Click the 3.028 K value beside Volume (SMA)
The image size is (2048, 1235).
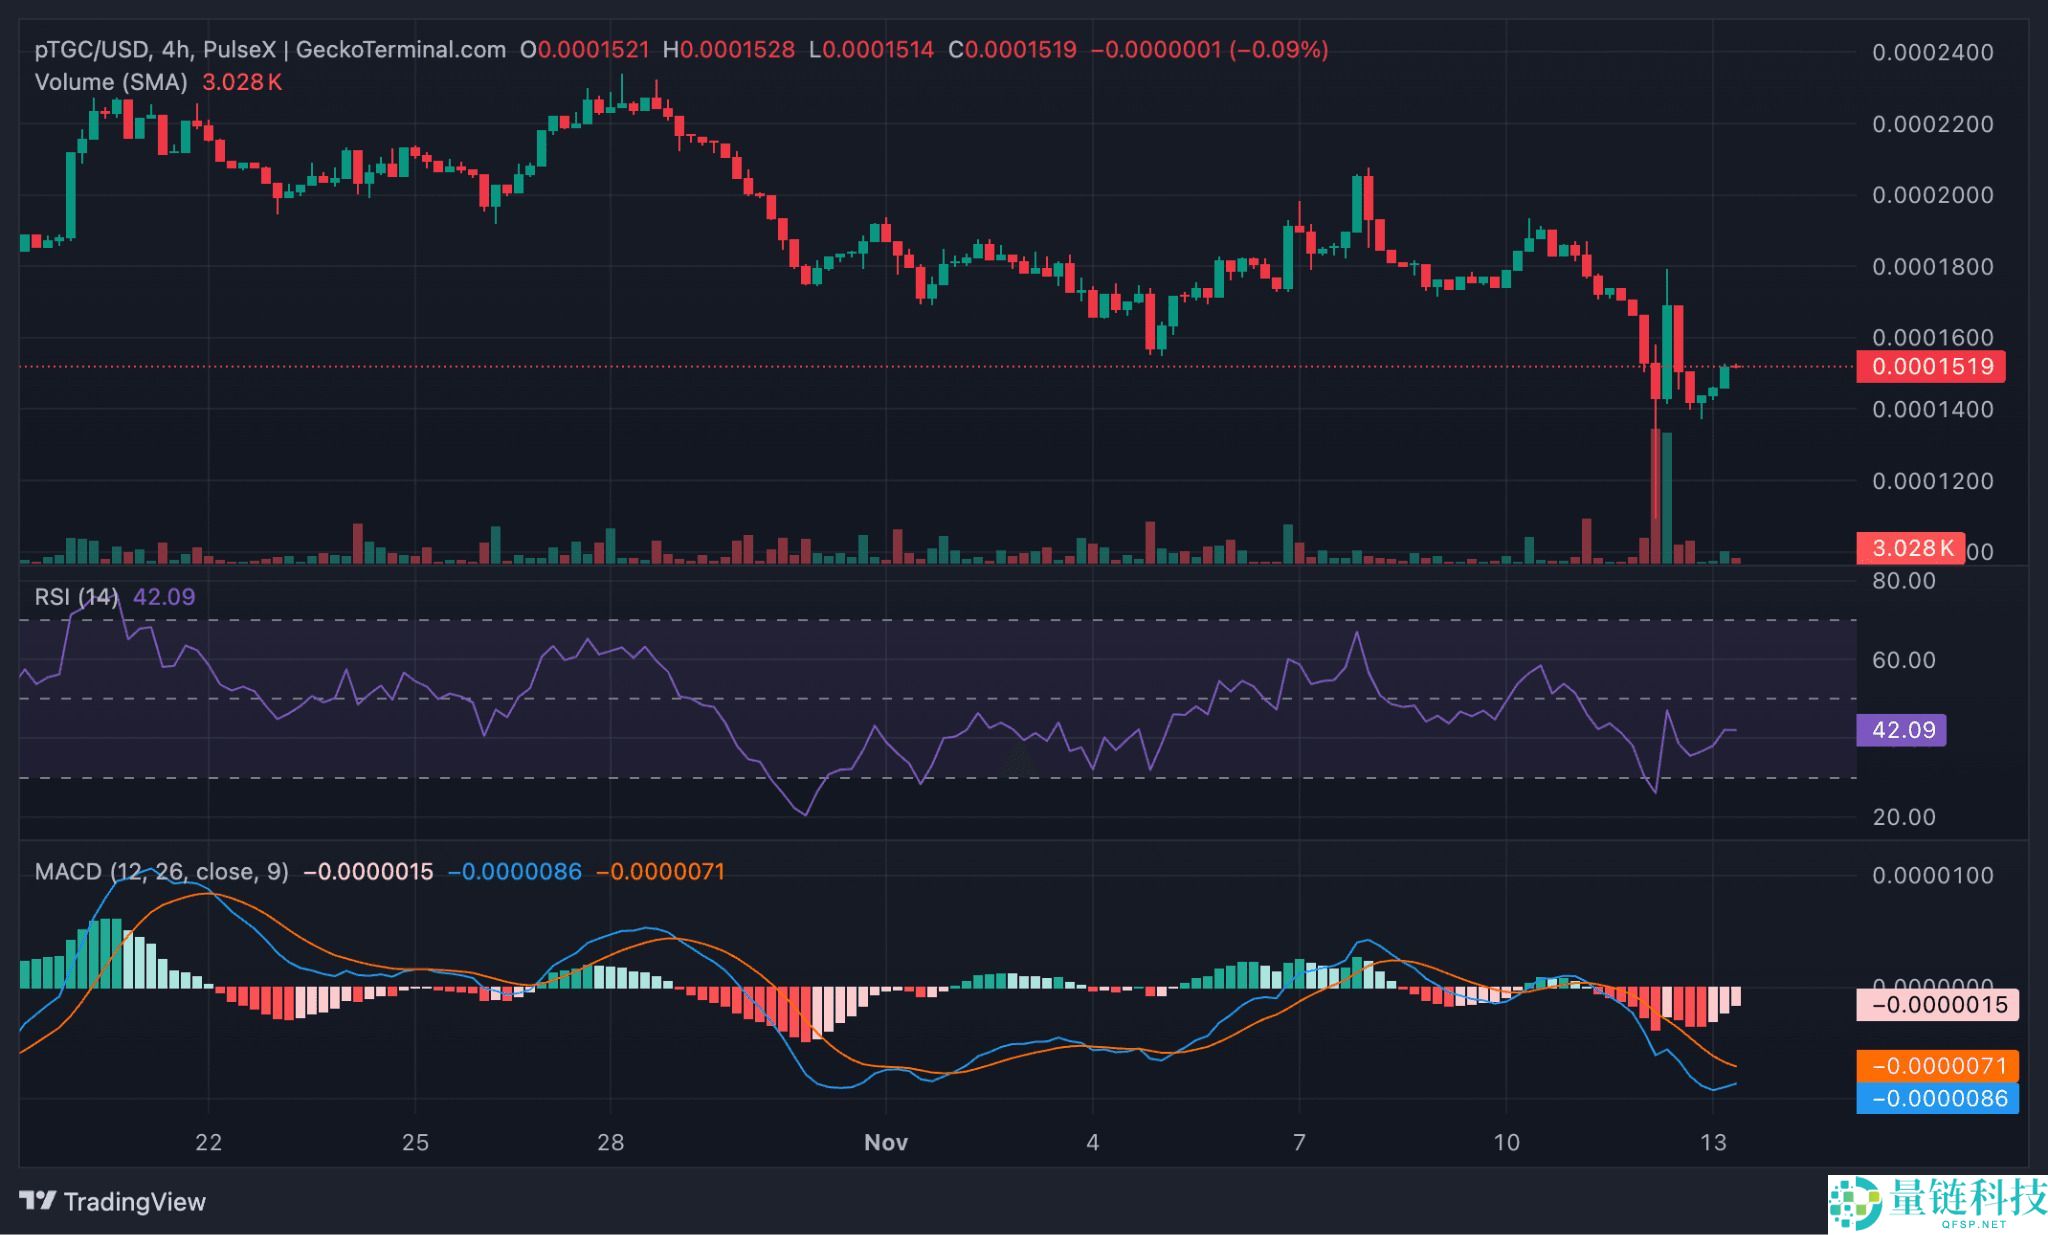(242, 82)
